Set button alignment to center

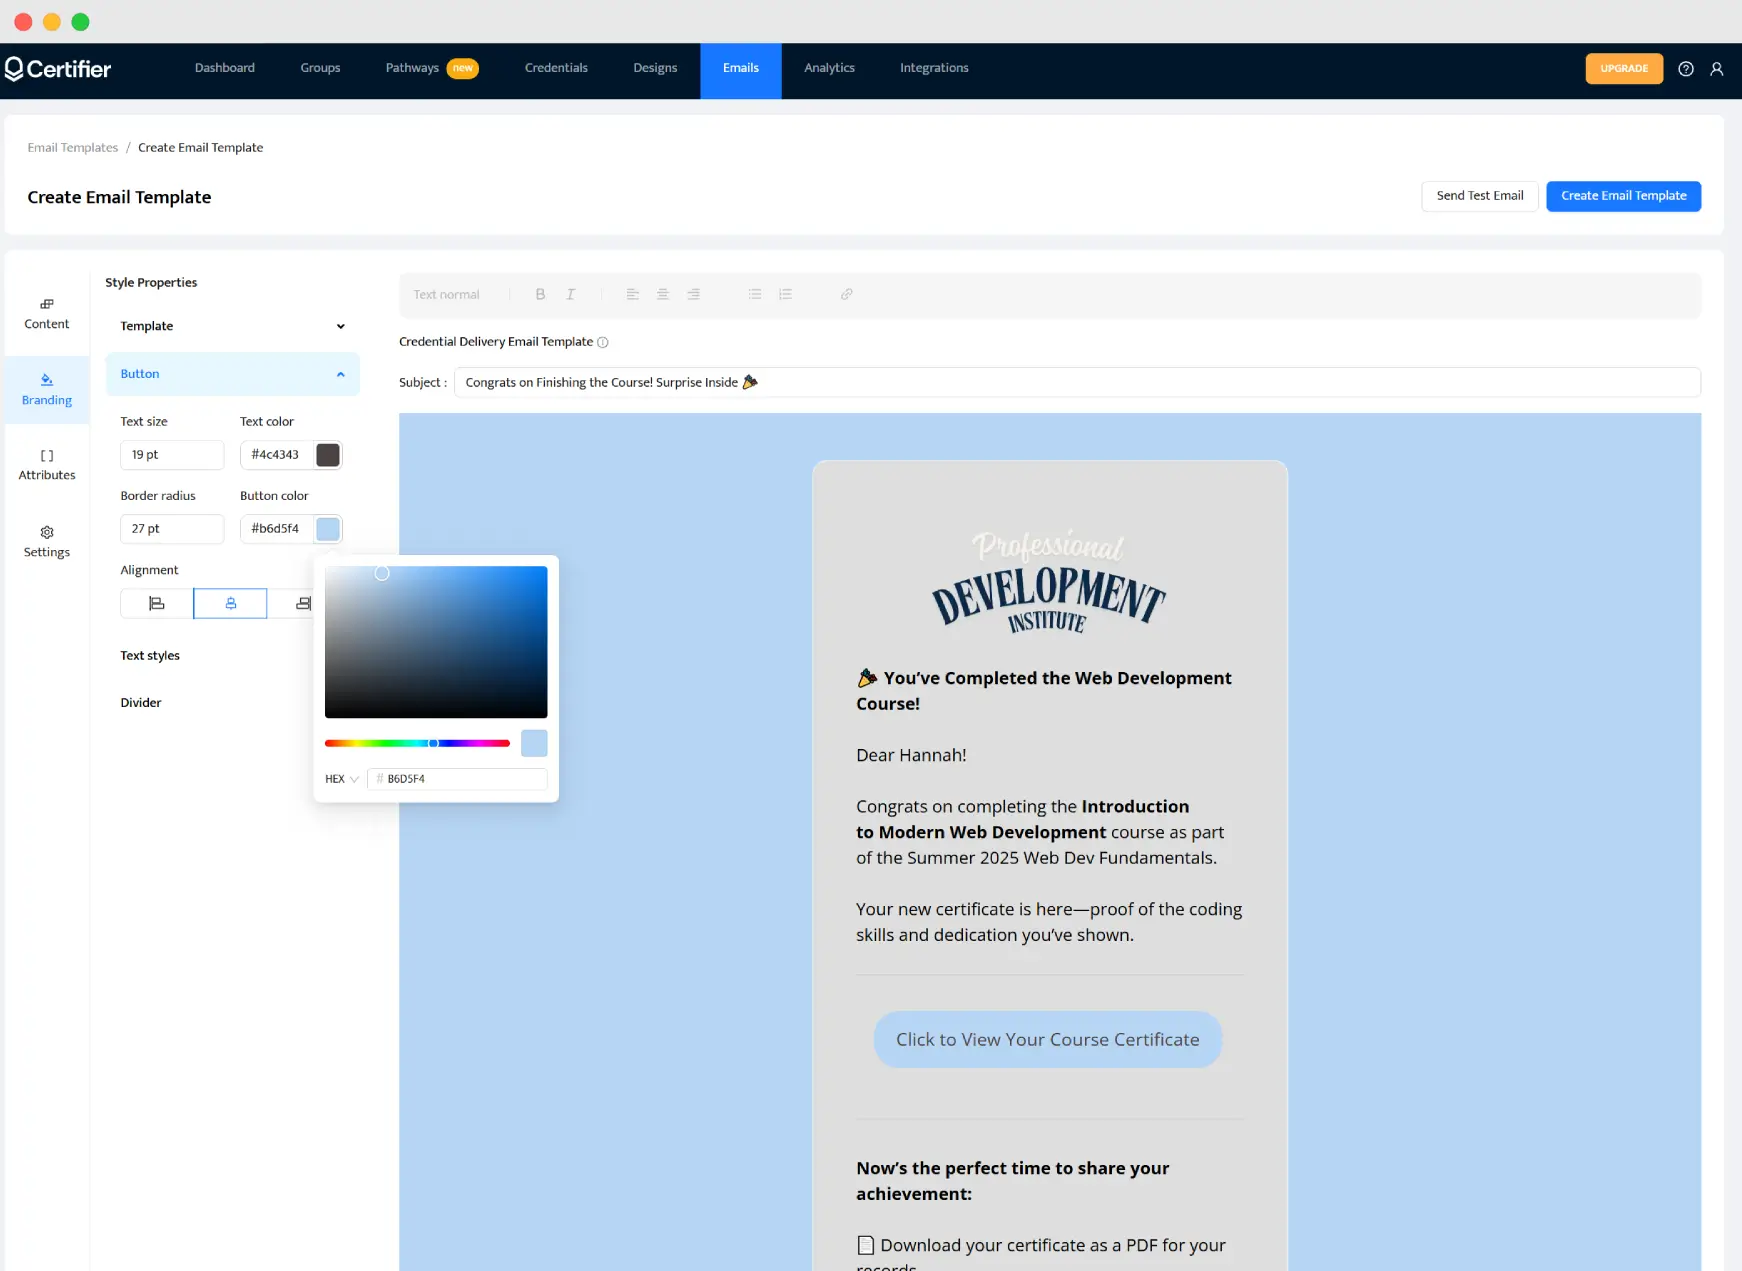pyautogui.click(x=230, y=603)
